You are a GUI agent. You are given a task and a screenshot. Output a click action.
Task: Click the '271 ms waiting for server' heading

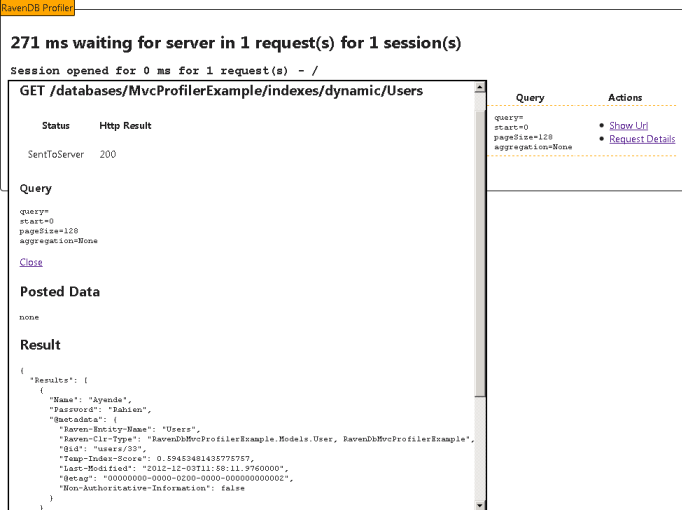point(236,43)
